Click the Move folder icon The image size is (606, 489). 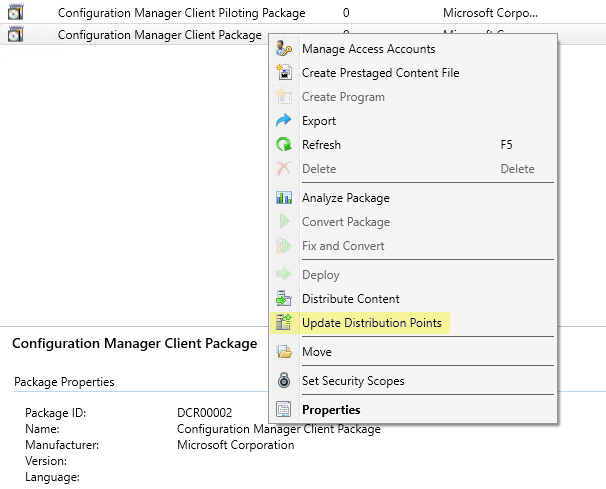284,351
